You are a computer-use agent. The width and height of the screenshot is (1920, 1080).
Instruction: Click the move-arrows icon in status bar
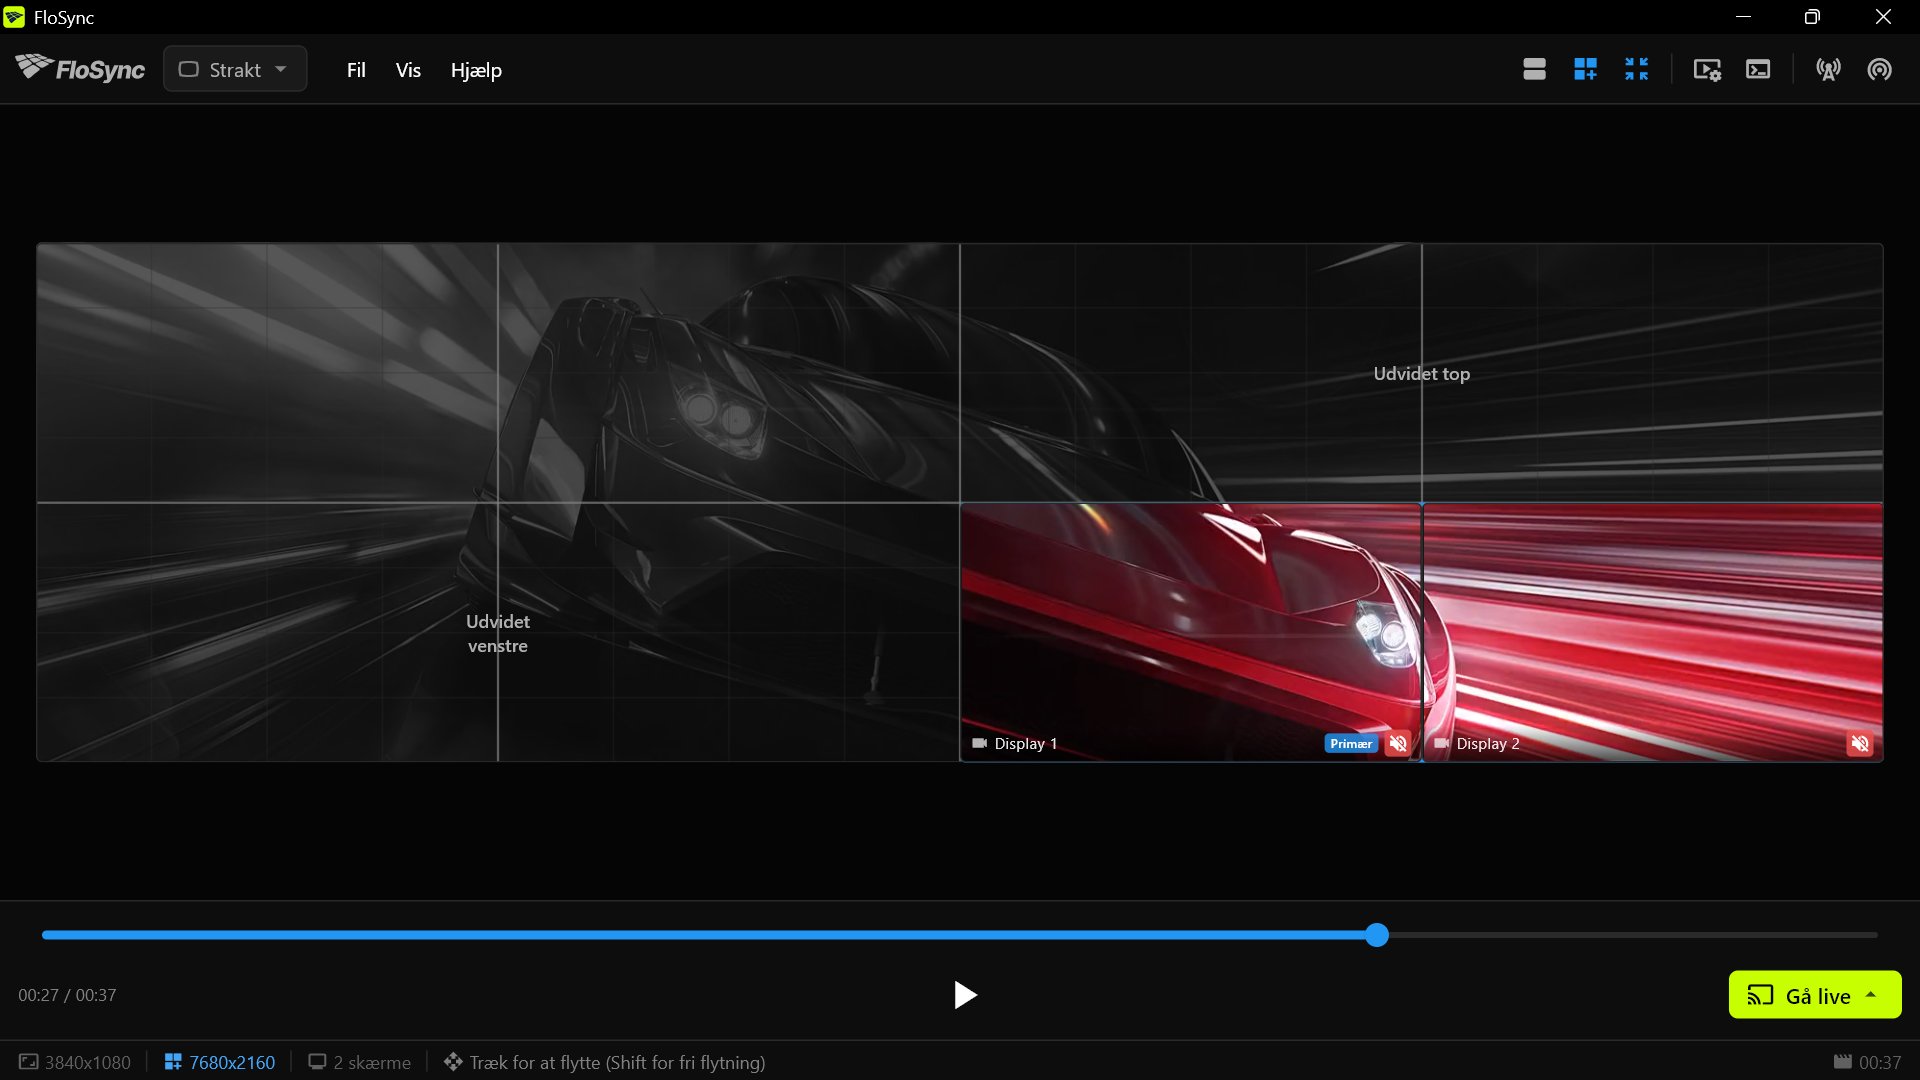pyautogui.click(x=453, y=1061)
